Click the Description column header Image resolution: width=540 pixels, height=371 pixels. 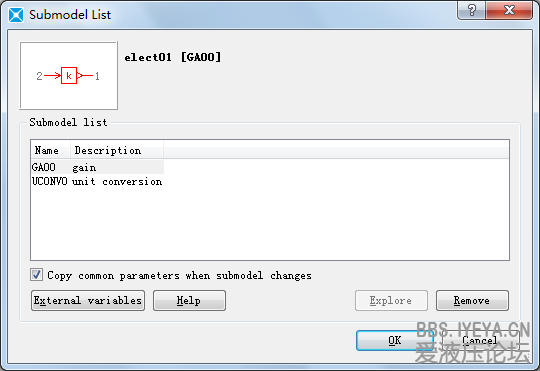click(x=117, y=151)
